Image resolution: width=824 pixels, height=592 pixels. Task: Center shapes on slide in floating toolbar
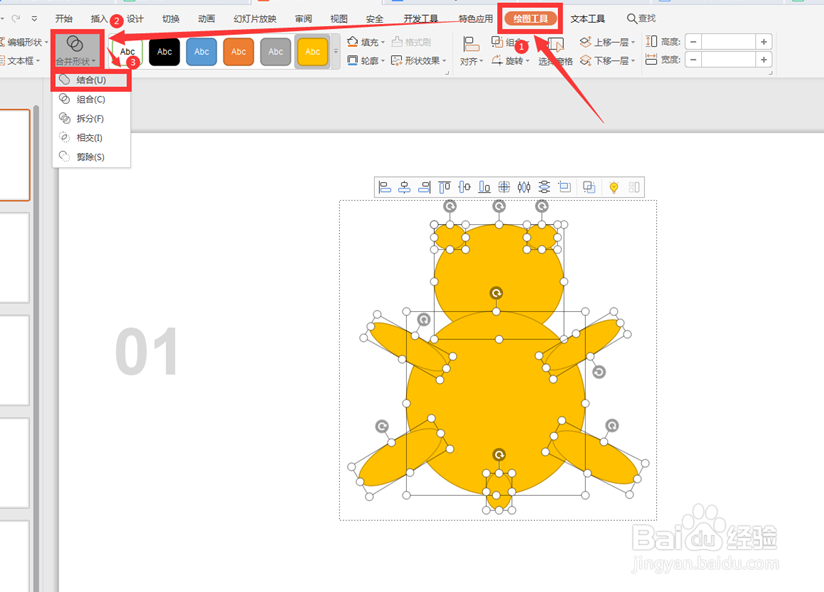coord(504,187)
